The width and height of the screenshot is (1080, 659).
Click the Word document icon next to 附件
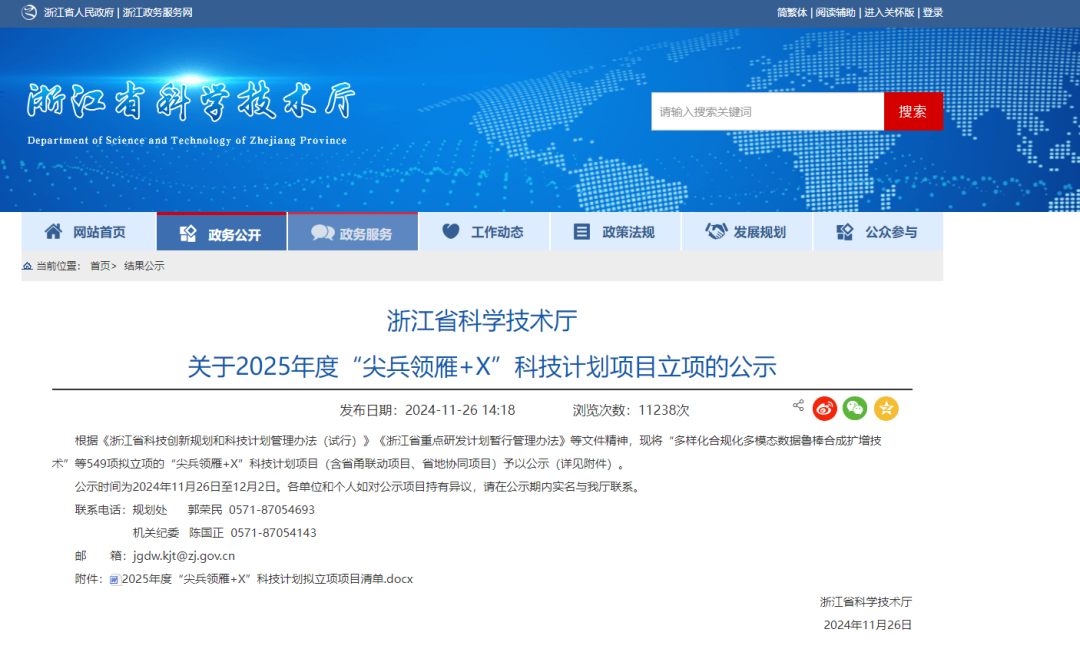[x=115, y=580]
